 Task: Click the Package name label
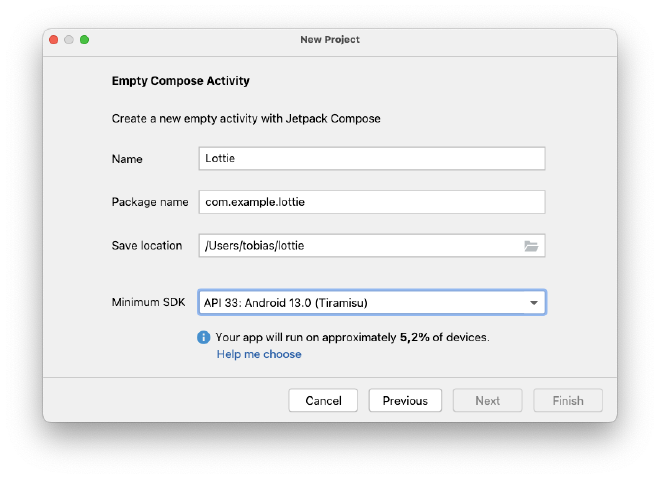click(150, 202)
